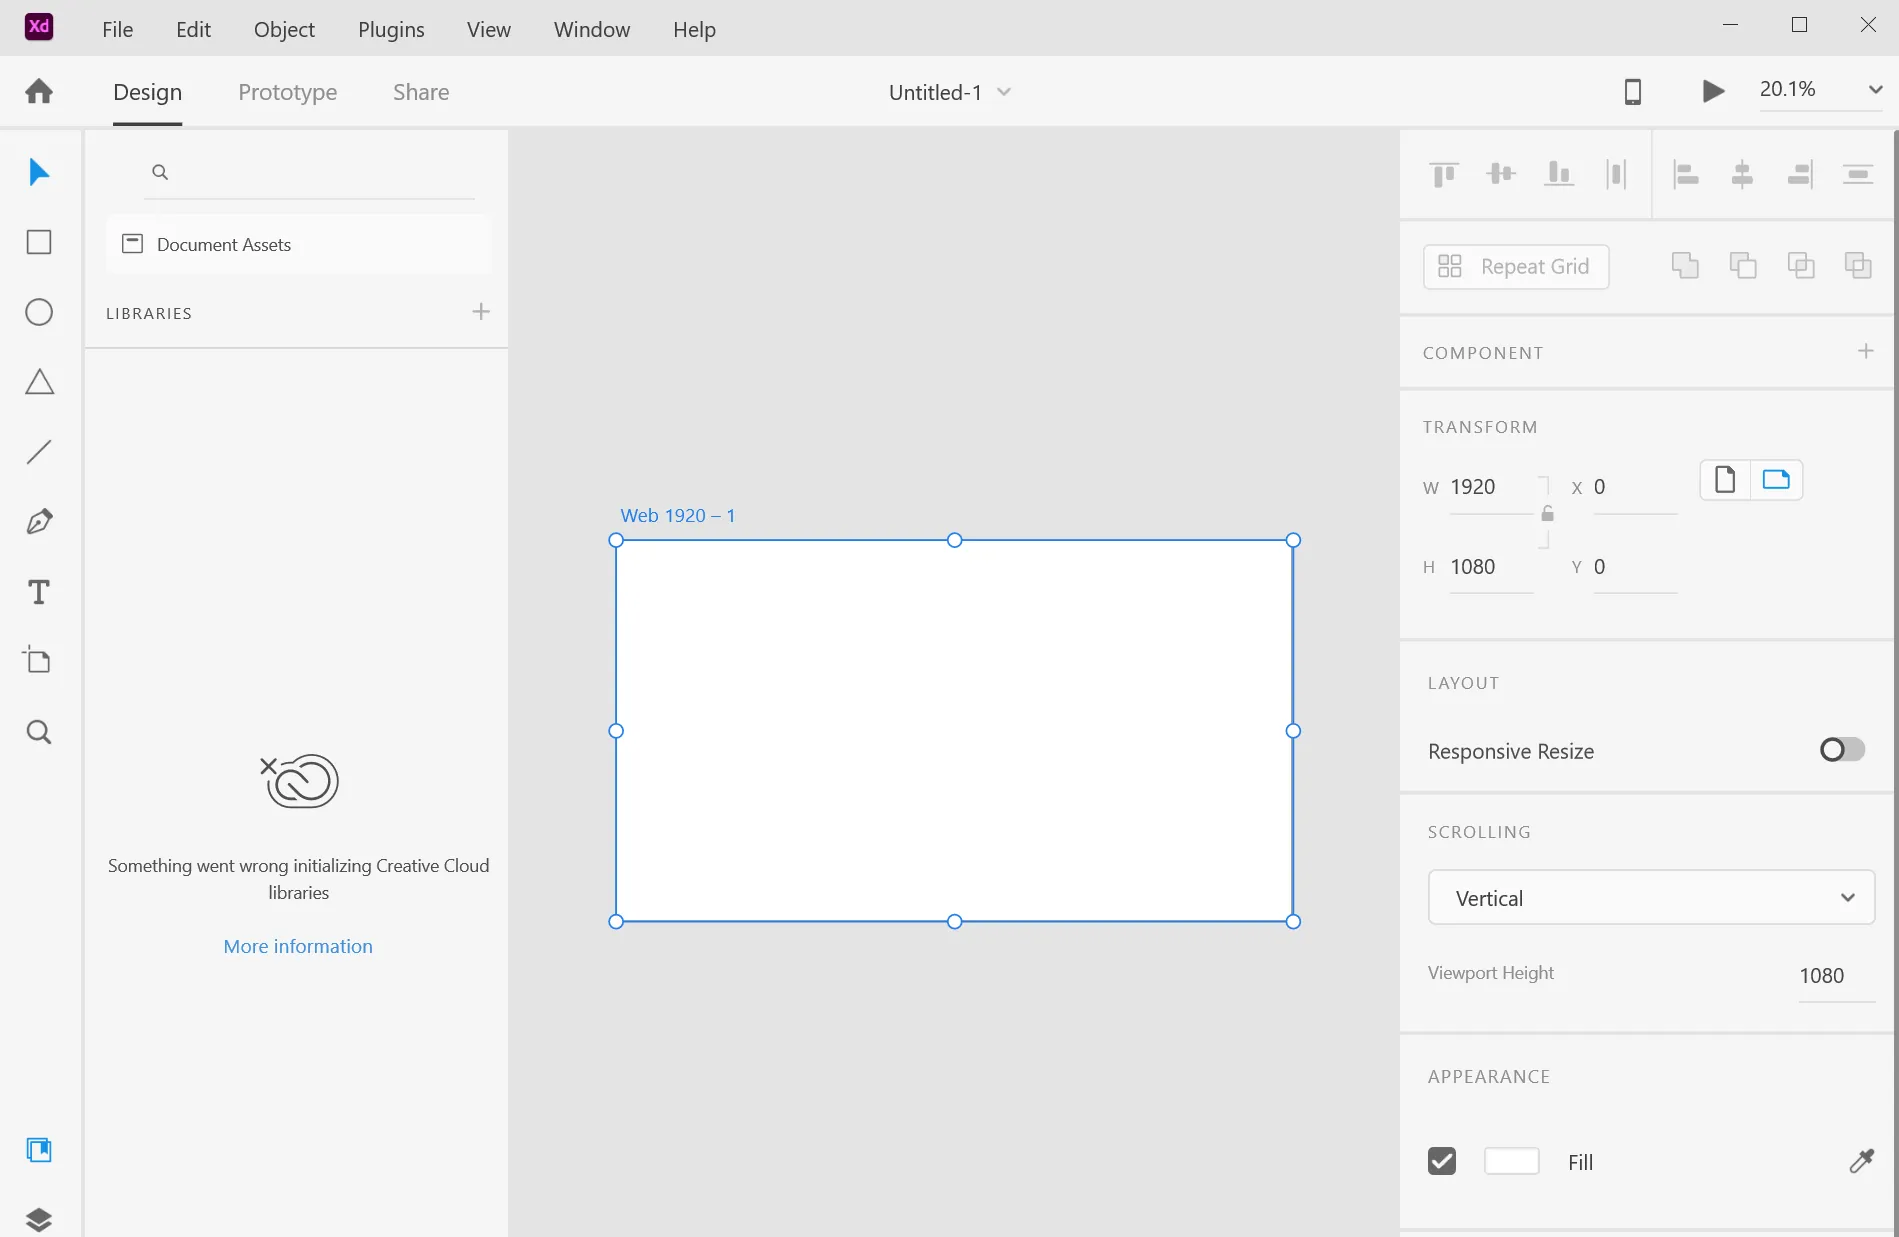This screenshot has width=1899, height=1237.
Task: Open Document Assets
Action: click(298, 244)
